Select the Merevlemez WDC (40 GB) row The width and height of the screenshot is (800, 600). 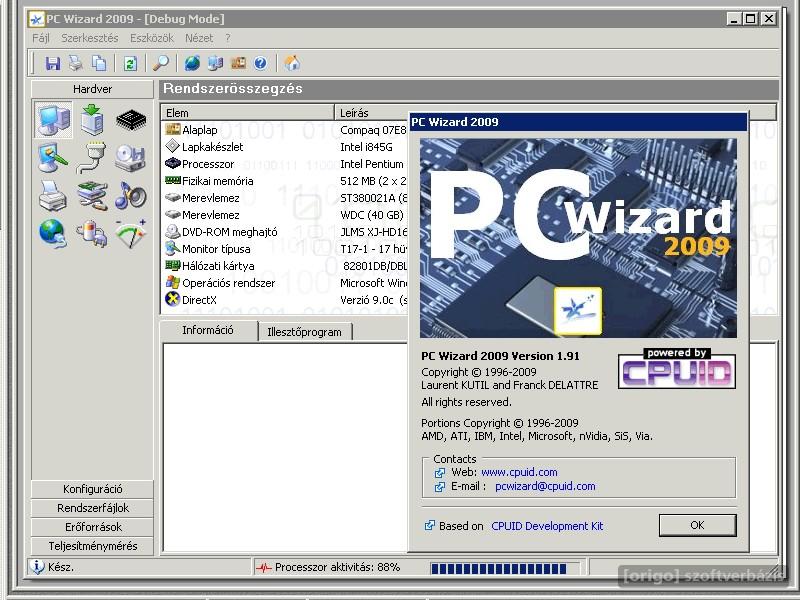(285, 215)
